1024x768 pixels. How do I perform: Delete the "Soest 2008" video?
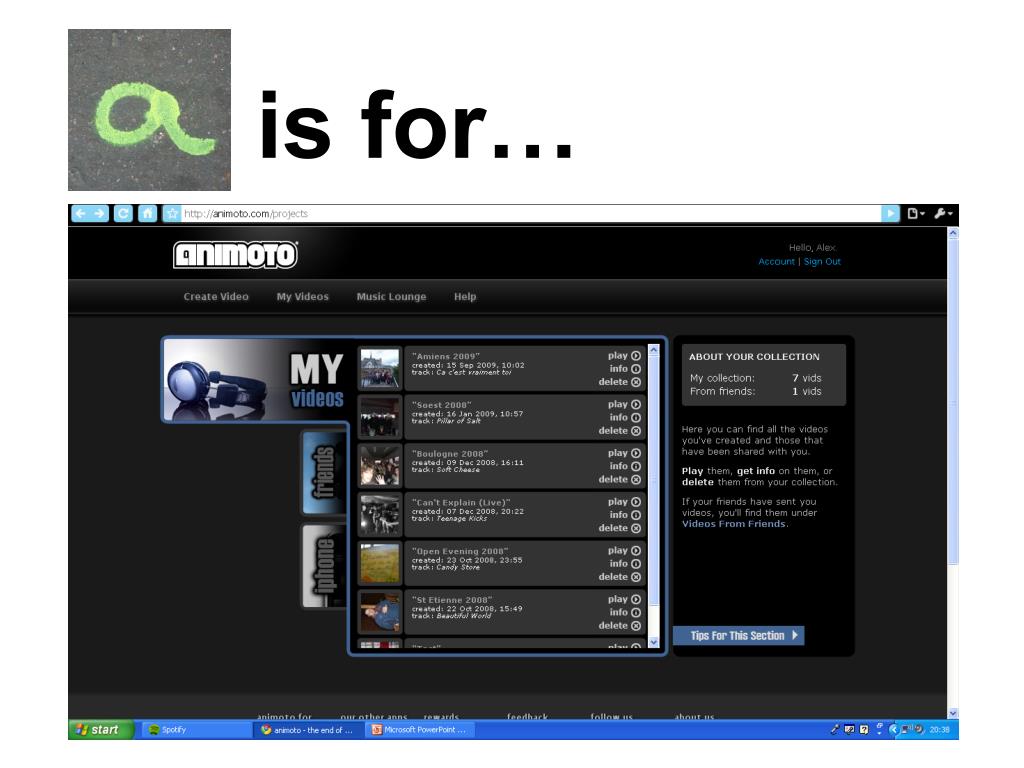coord(619,430)
